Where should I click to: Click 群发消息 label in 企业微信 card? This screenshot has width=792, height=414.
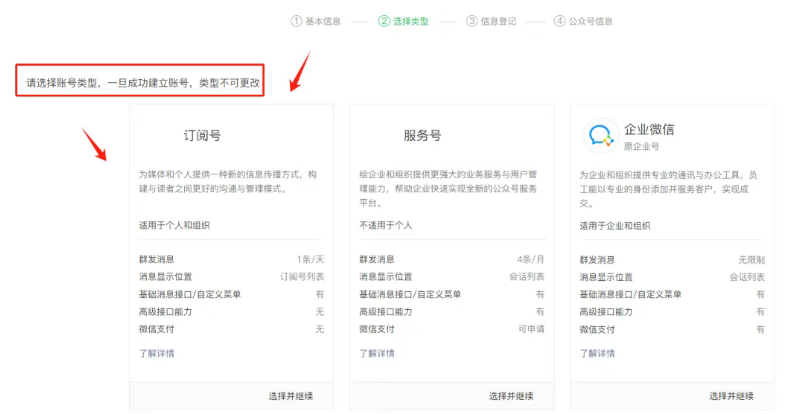[597, 260]
